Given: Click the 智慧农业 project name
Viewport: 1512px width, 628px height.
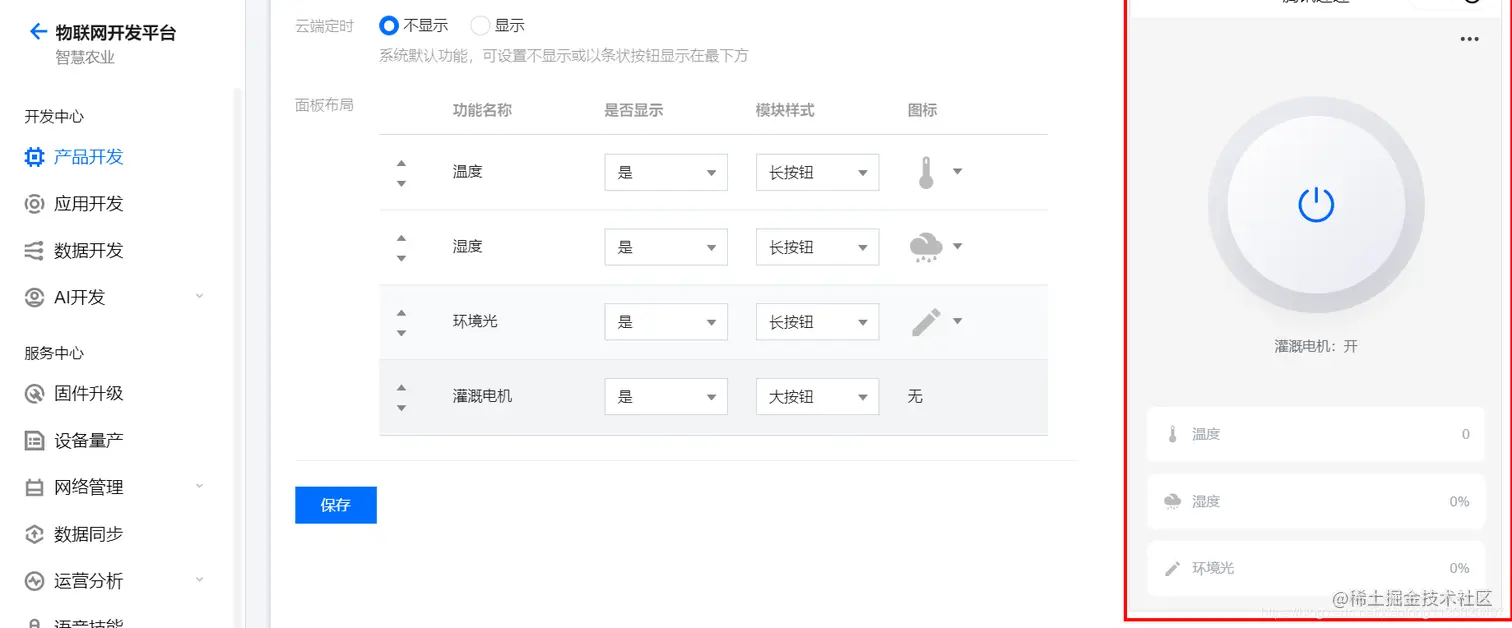Looking at the screenshot, I should [85, 58].
